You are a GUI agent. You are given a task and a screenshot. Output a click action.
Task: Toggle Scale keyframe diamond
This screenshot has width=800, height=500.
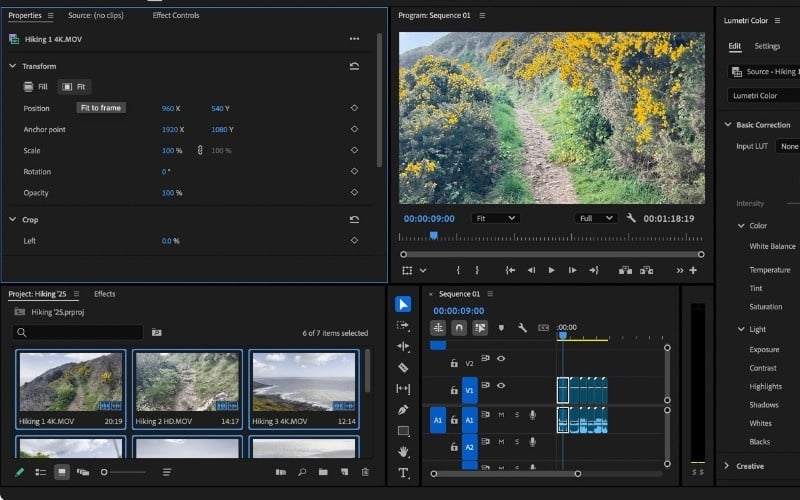coord(354,151)
